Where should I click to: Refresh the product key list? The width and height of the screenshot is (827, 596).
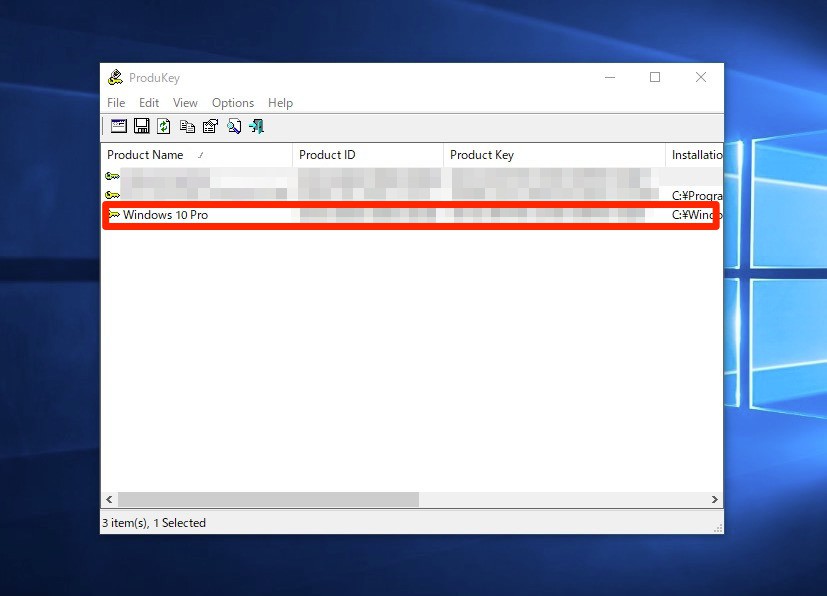[164, 126]
